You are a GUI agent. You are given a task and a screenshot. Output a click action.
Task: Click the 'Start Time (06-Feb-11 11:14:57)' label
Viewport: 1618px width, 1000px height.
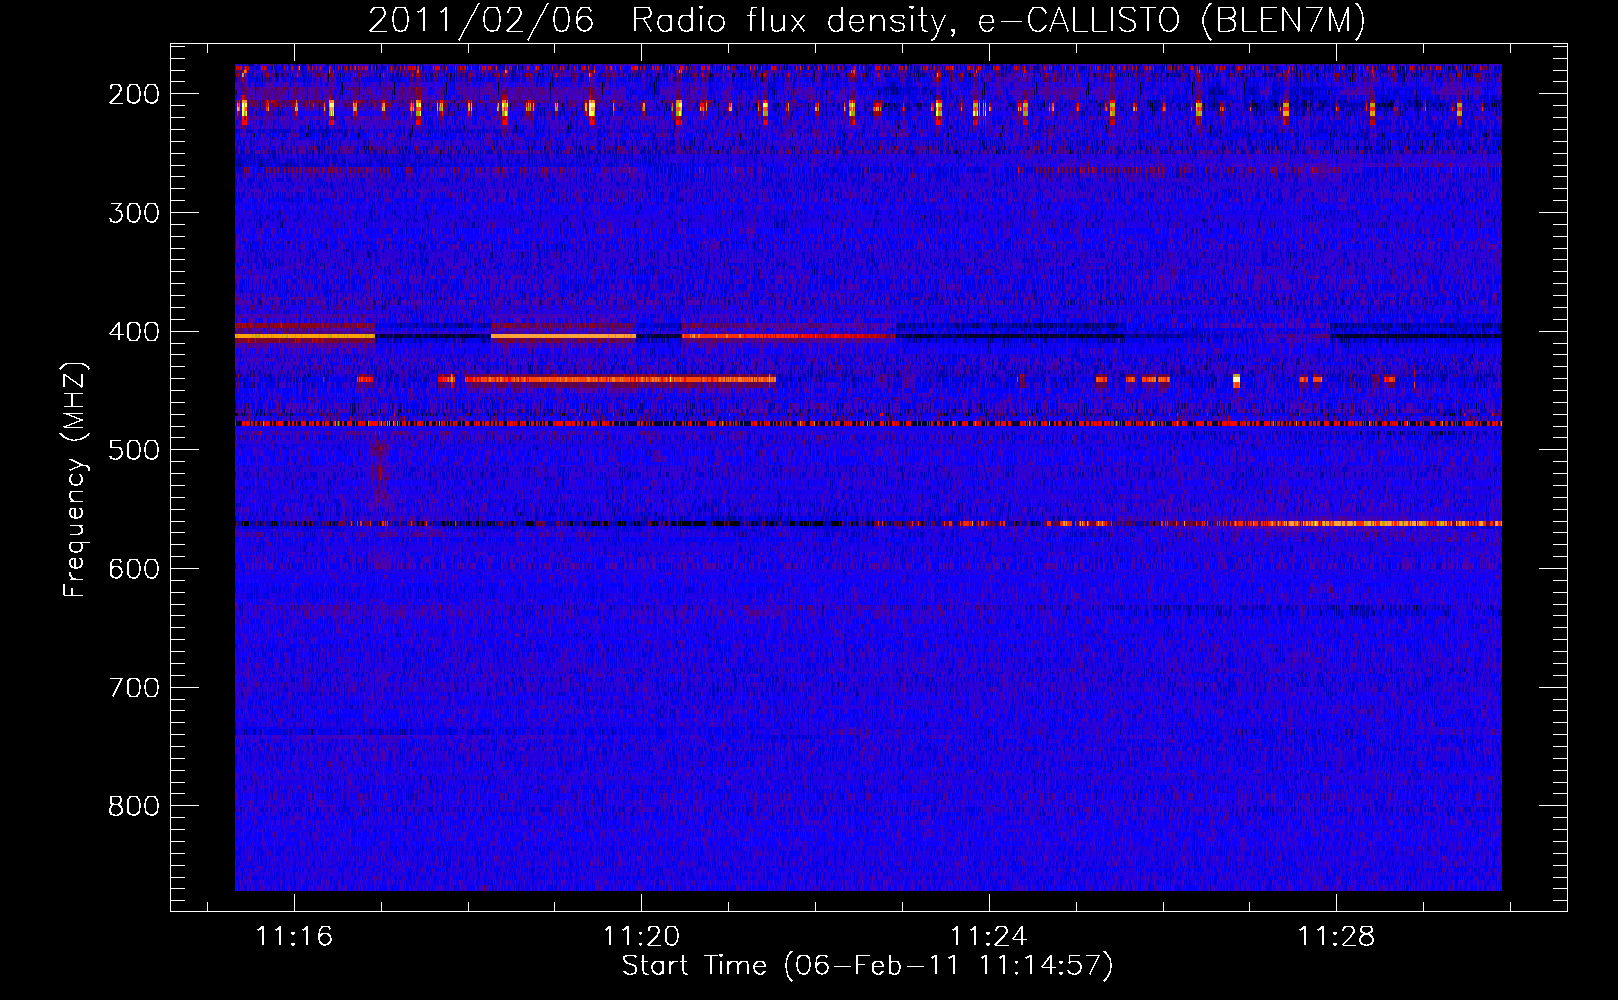(x=867, y=965)
